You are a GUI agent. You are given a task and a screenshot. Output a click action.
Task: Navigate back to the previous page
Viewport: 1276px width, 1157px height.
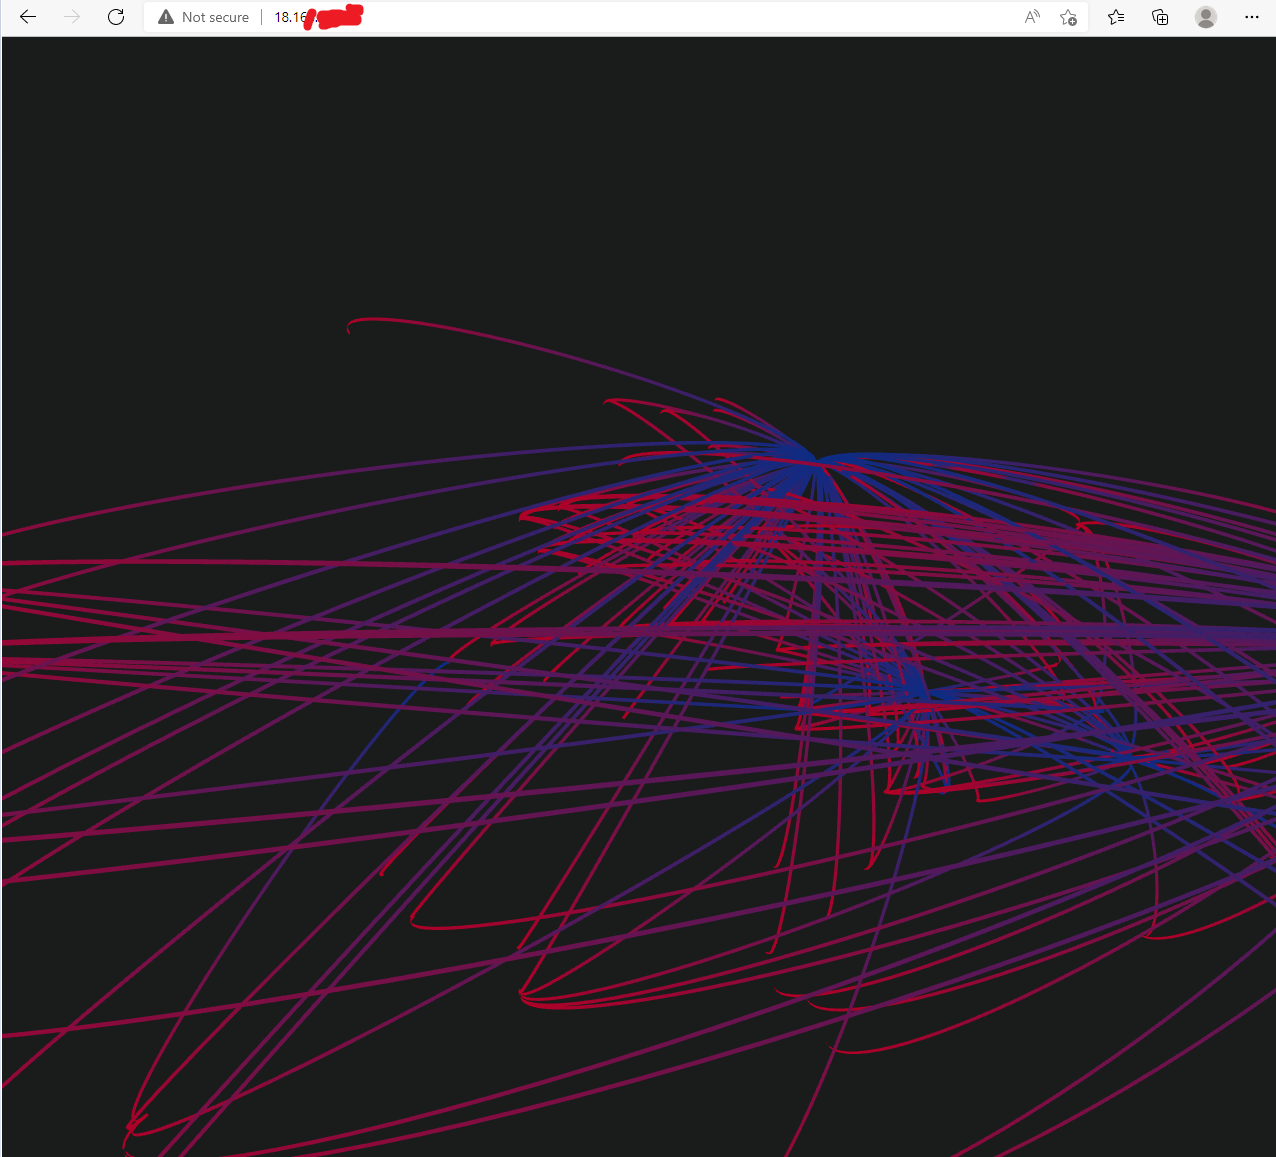pos(27,17)
